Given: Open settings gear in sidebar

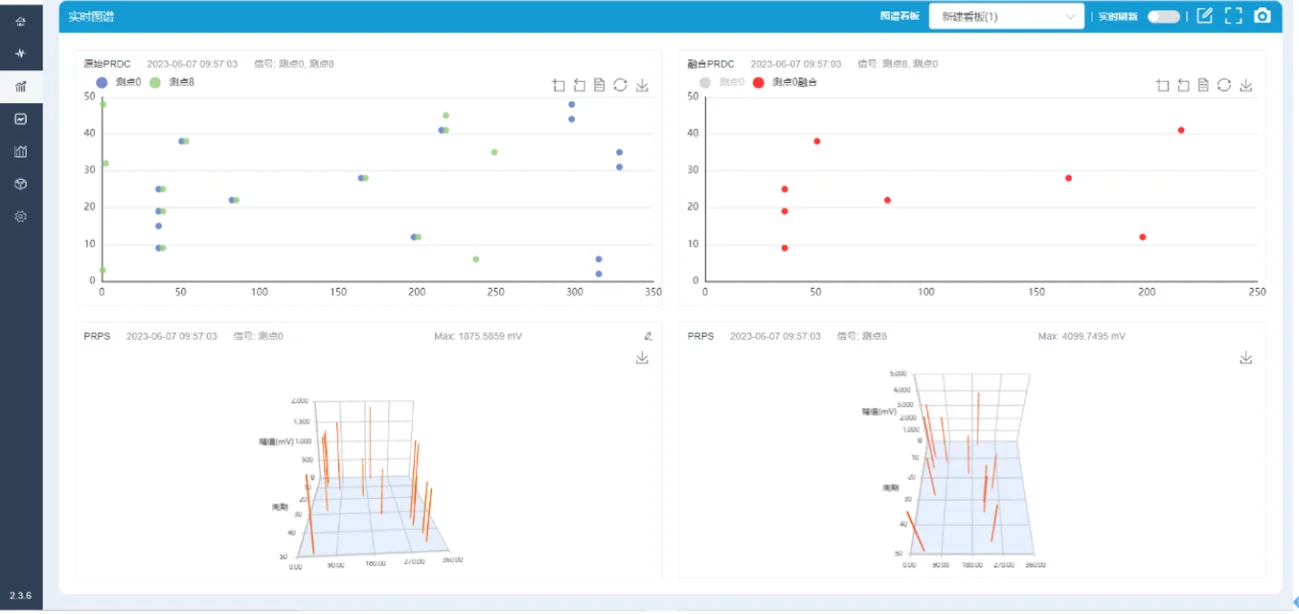Looking at the screenshot, I should pyautogui.click(x=21, y=217).
